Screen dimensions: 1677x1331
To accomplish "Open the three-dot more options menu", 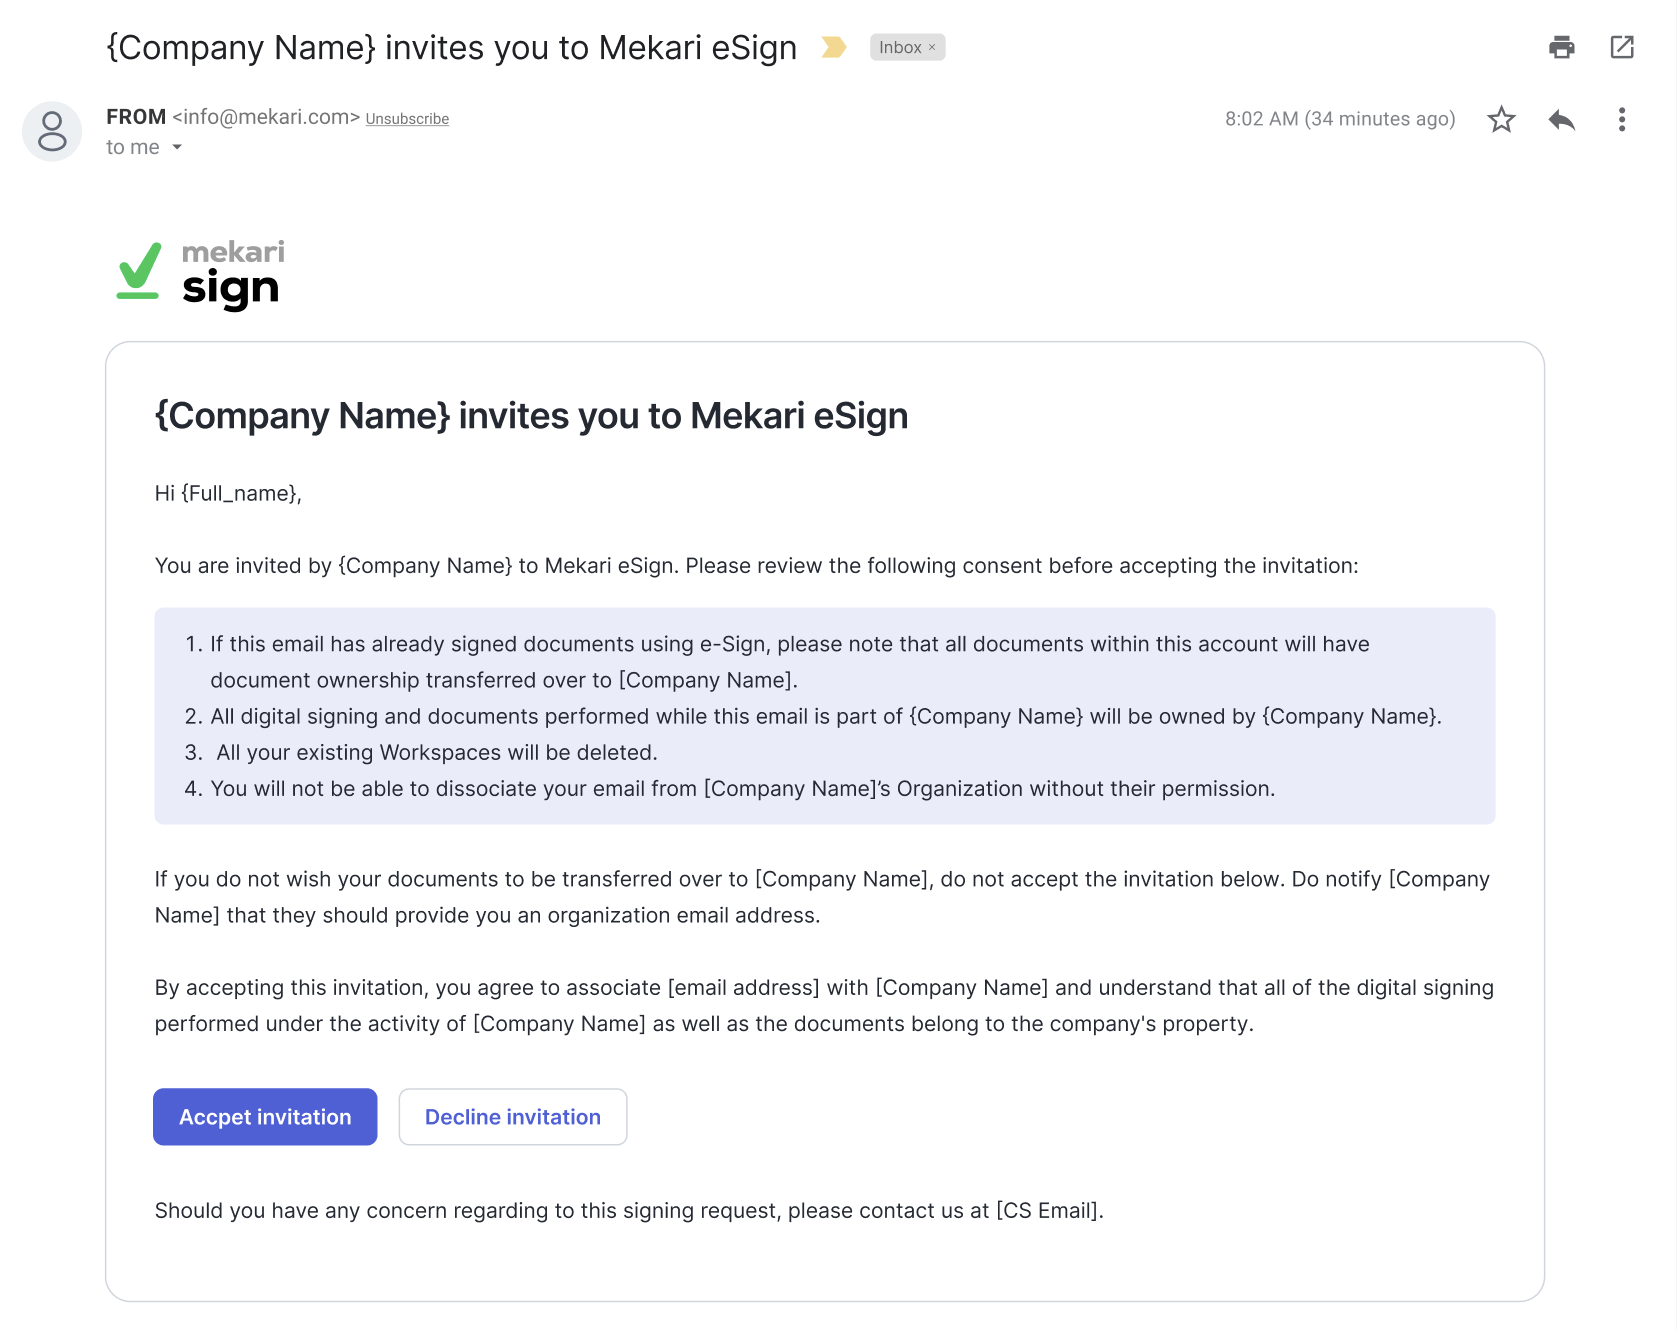I will coord(1622,120).
